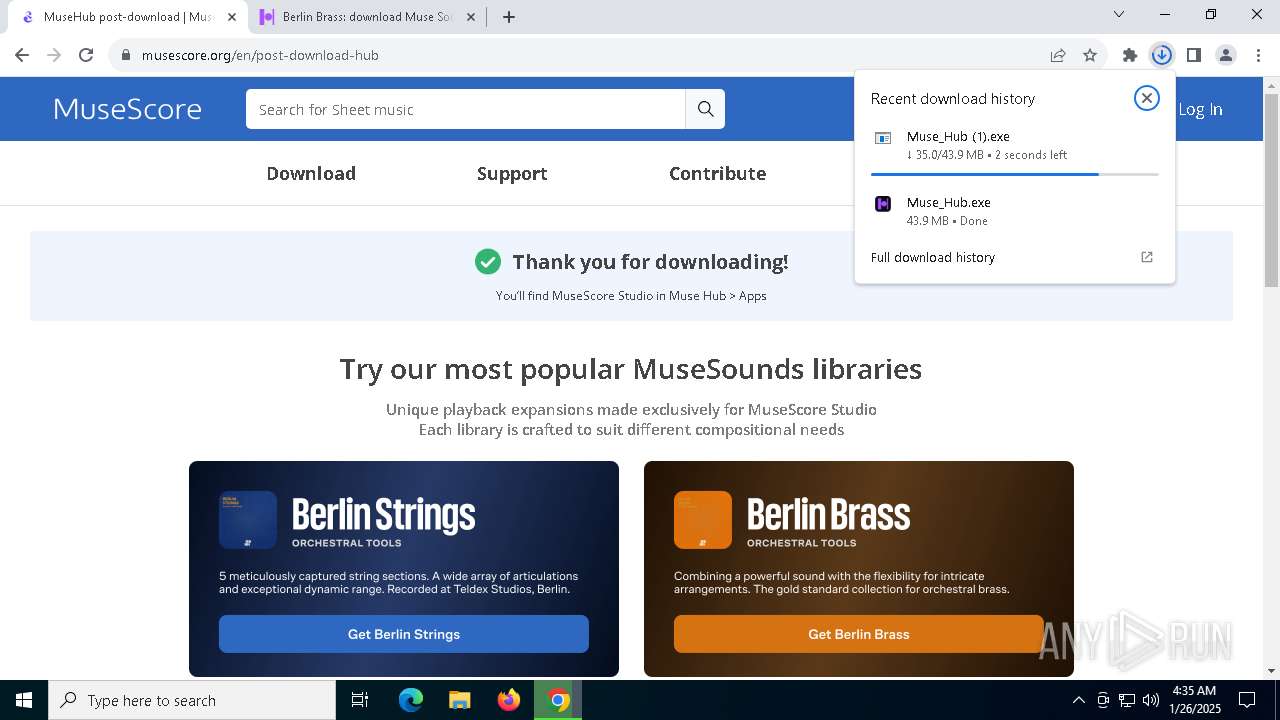Viewport: 1280px width, 720px height.
Task: Open full download history external icon
Action: pyautogui.click(x=1147, y=257)
